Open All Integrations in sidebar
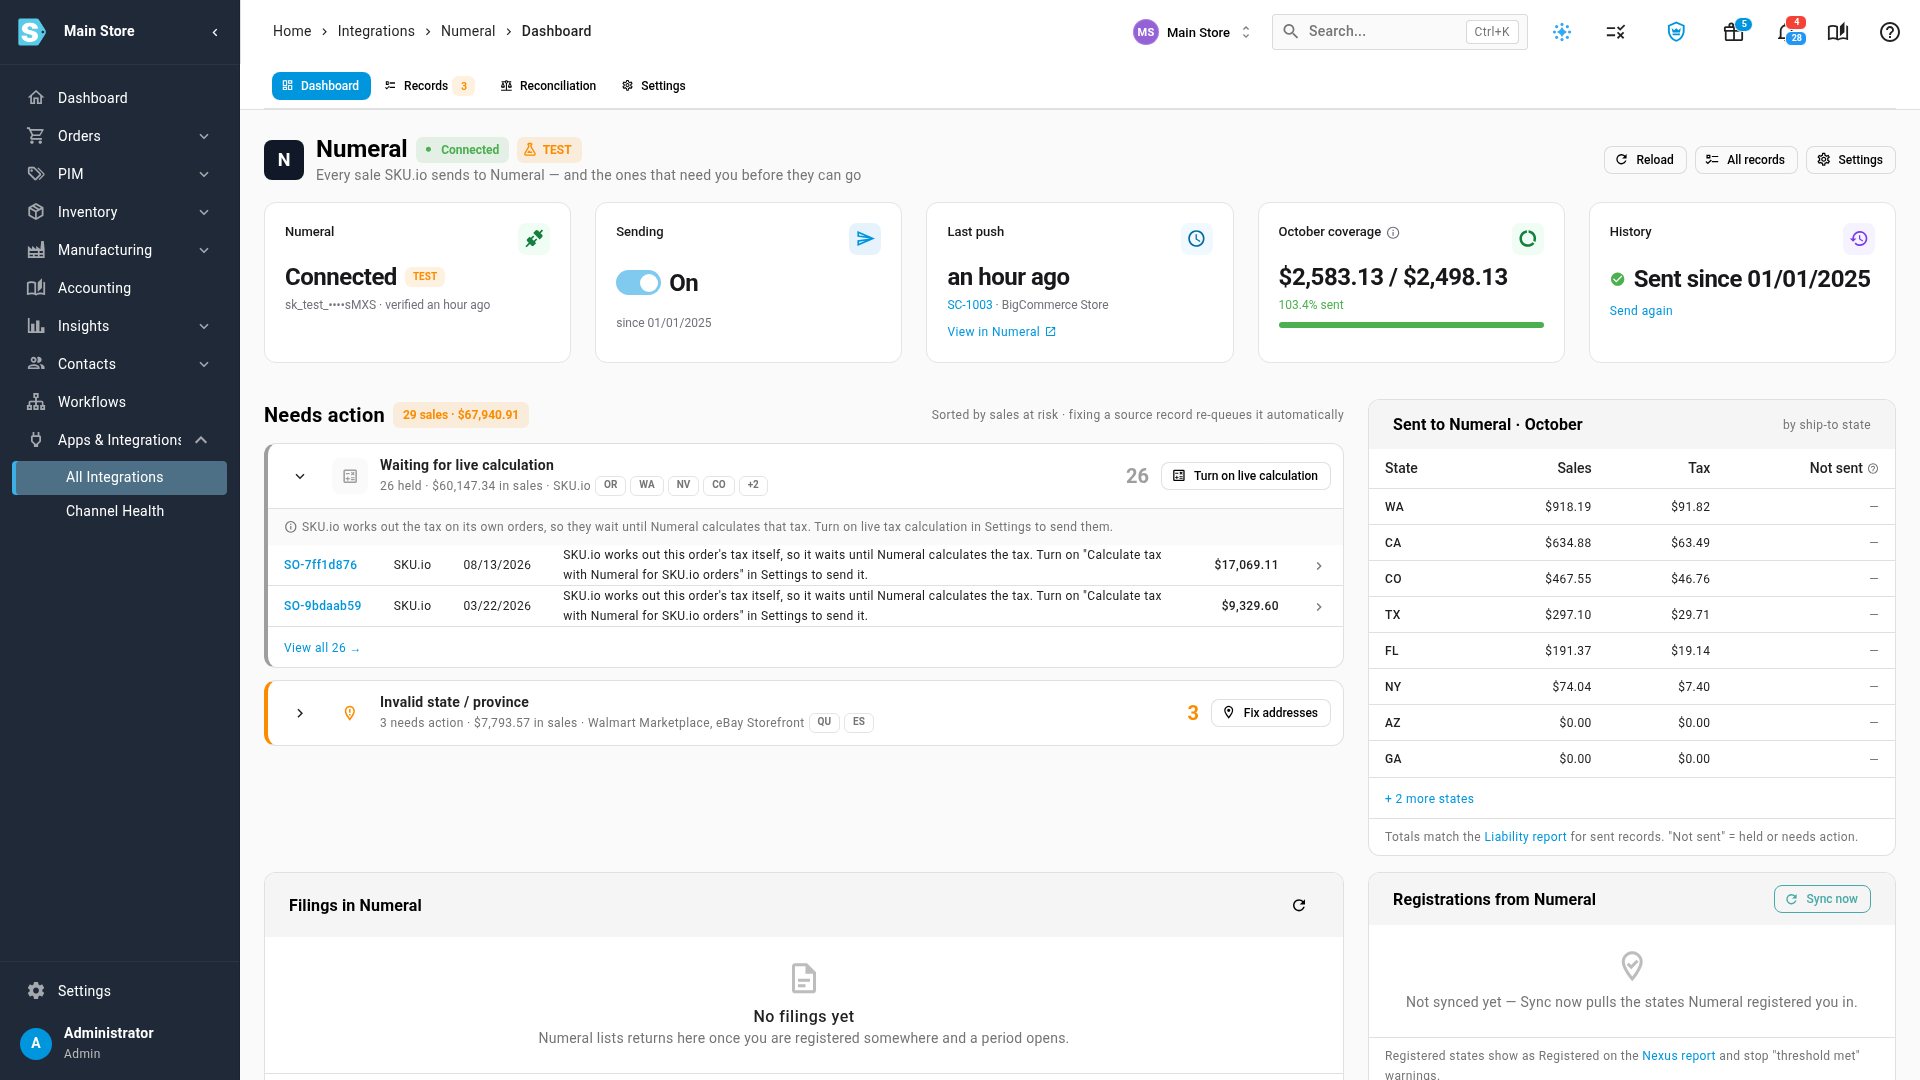 point(120,478)
